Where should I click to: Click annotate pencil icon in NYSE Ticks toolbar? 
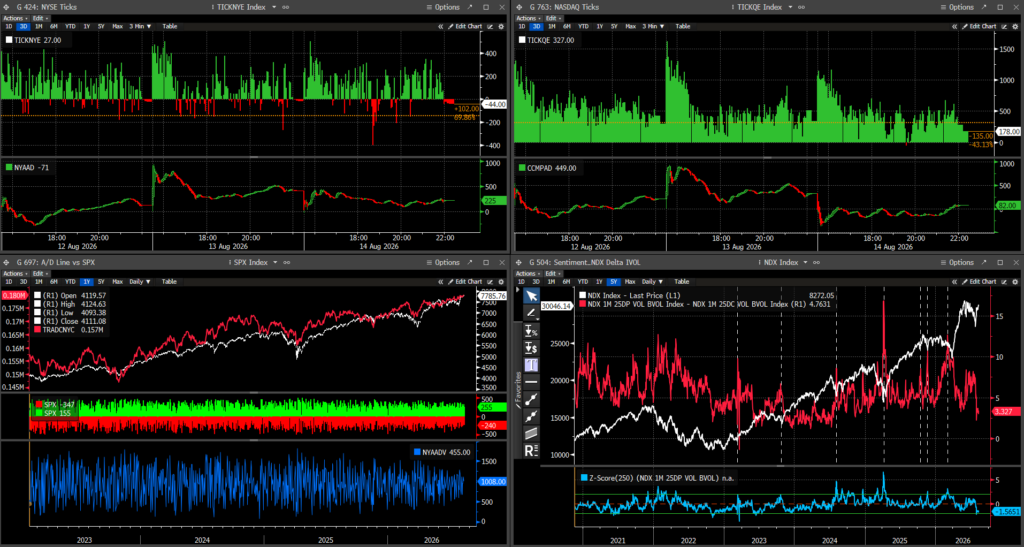click(x=490, y=27)
